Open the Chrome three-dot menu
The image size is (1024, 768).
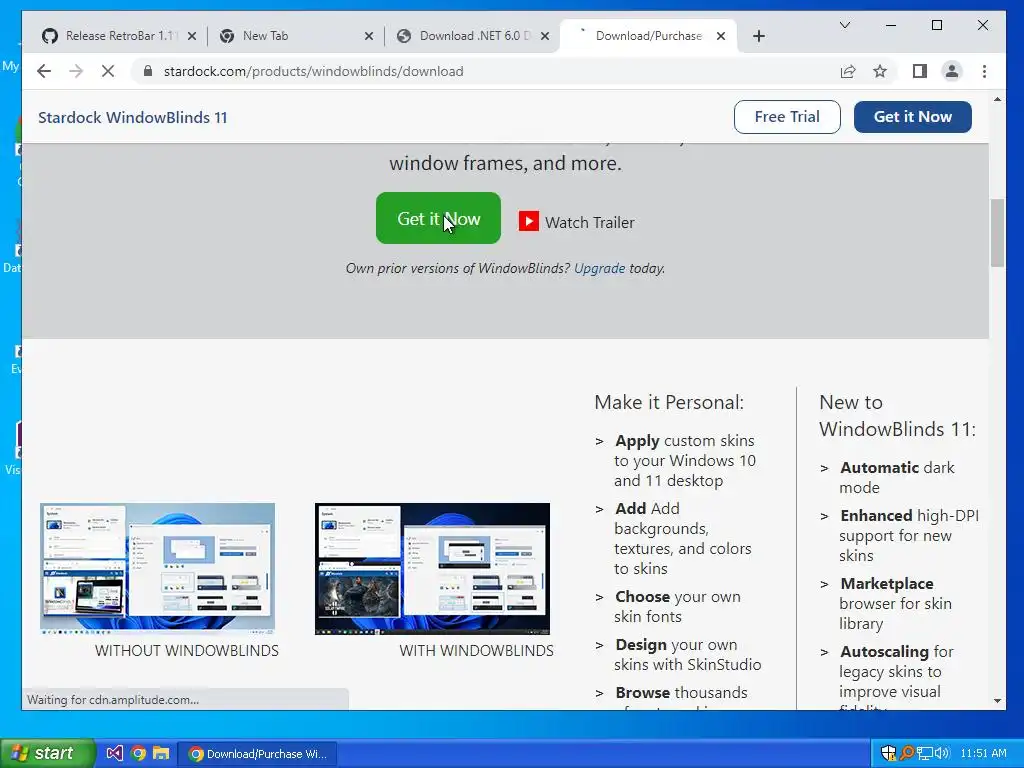point(985,71)
